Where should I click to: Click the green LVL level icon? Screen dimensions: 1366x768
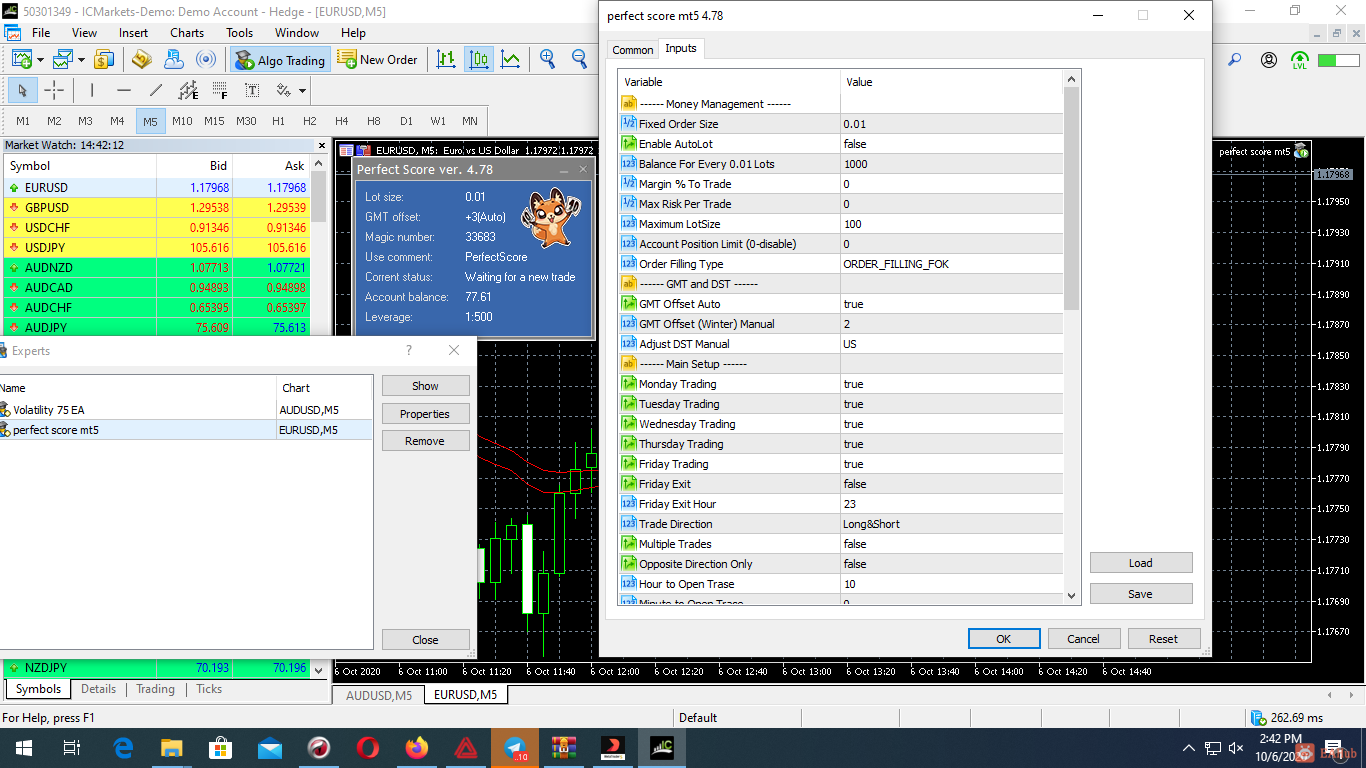1300,60
